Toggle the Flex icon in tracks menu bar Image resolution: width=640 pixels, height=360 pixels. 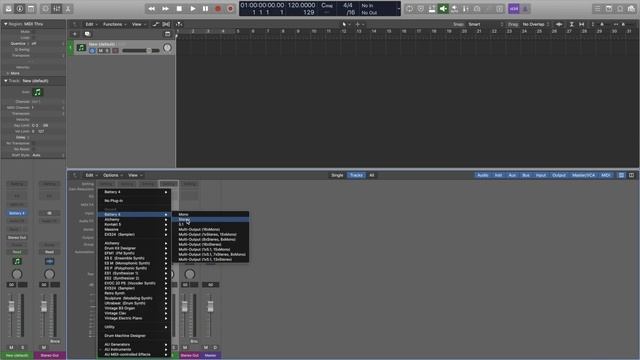(166, 24)
